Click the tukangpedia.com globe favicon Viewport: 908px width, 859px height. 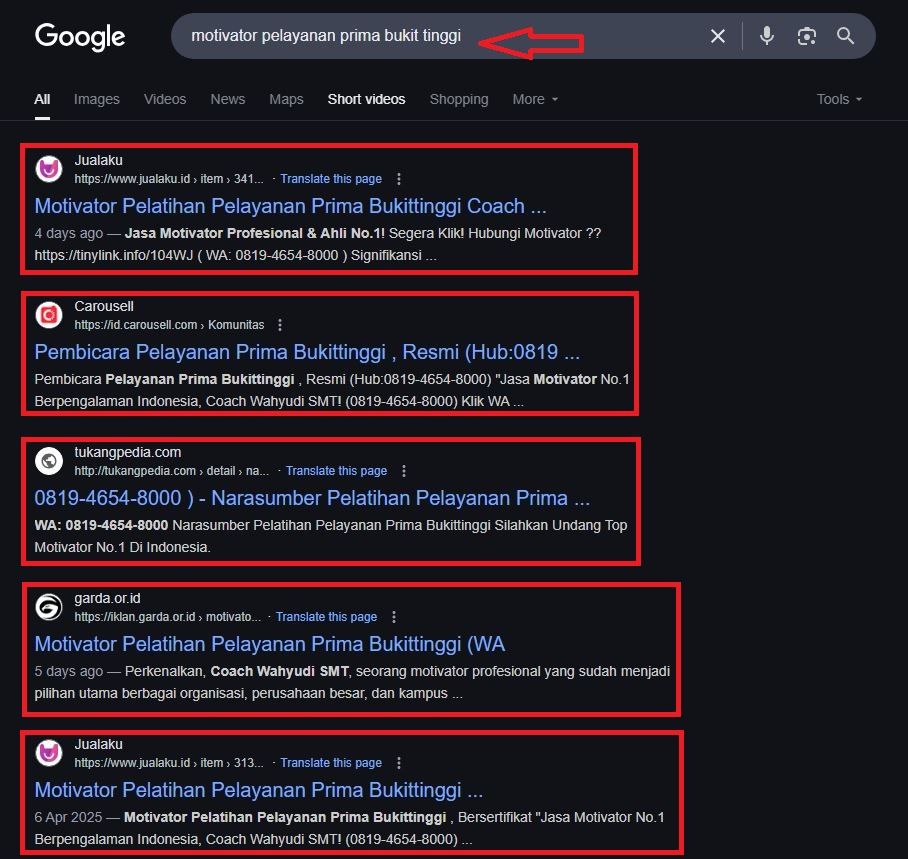pyautogui.click(x=49, y=461)
